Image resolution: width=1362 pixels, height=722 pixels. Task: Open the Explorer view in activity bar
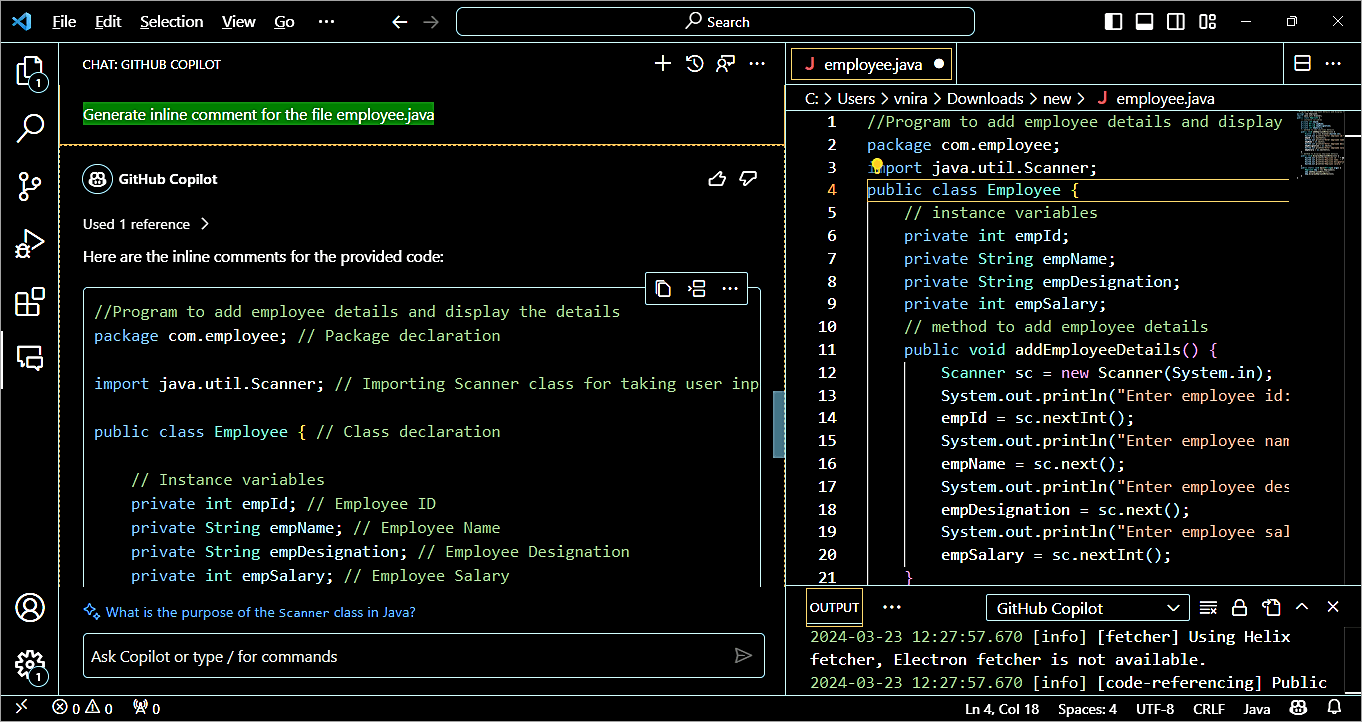click(x=30, y=72)
